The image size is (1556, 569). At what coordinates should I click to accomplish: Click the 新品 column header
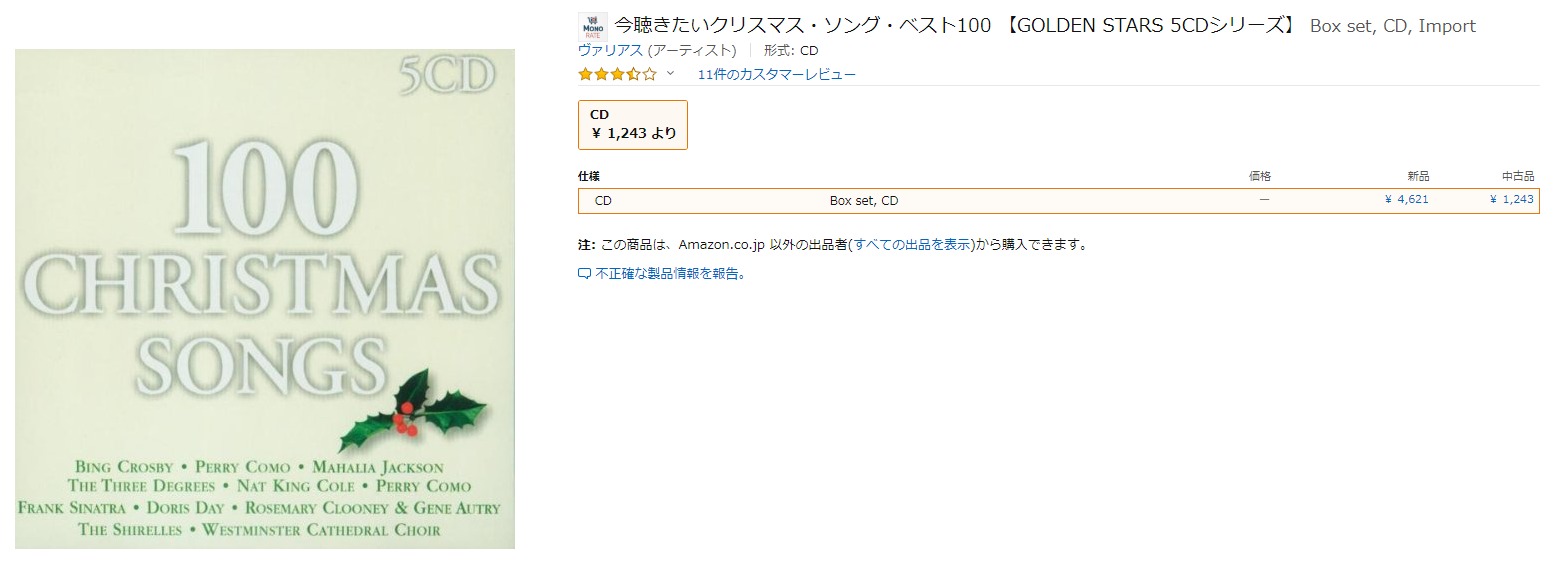click(x=1417, y=176)
